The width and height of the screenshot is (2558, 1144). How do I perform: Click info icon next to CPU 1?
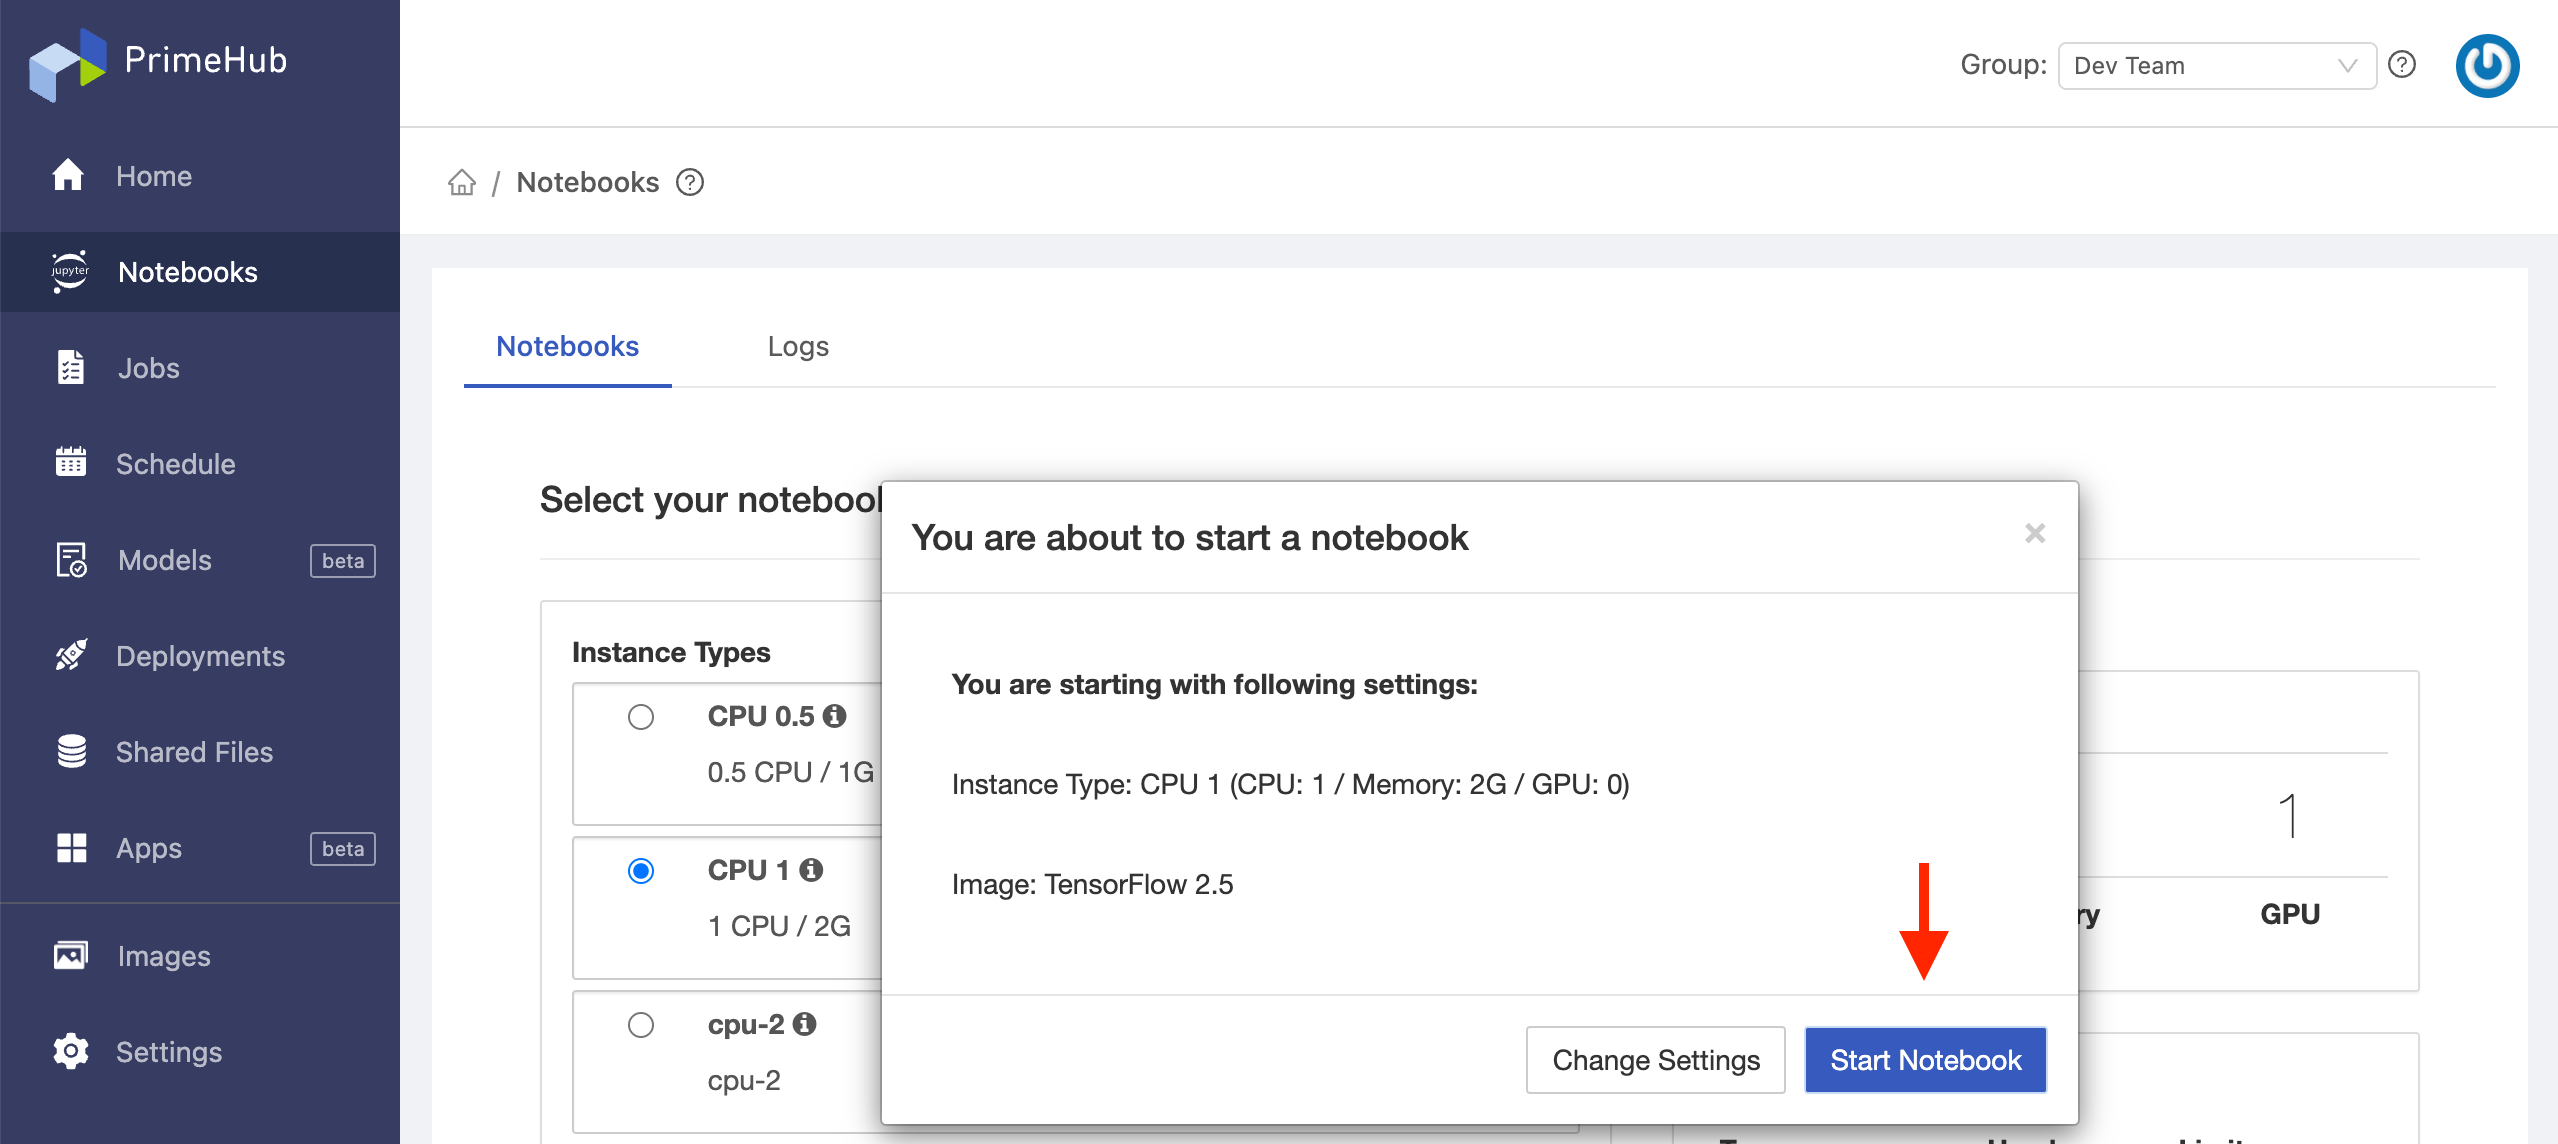click(x=811, y=870)
